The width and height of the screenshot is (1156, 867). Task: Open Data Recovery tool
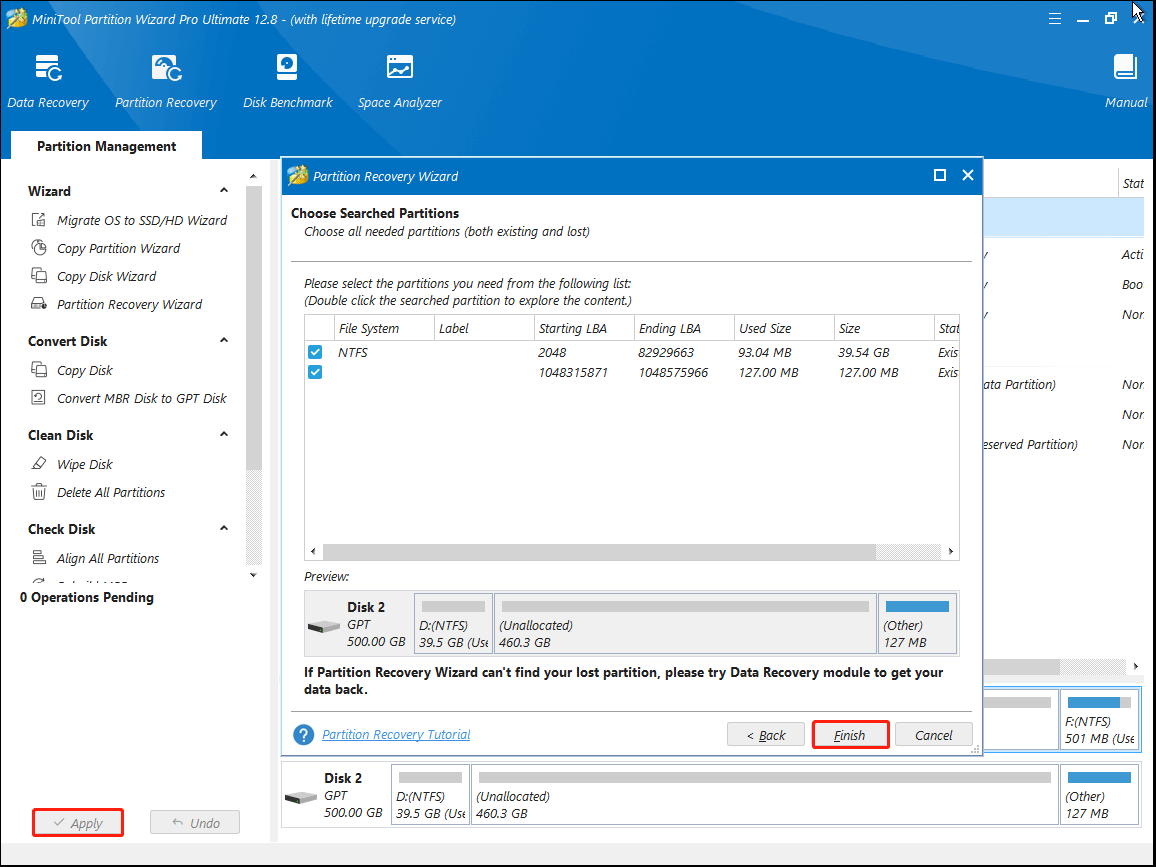click(48, 81)
